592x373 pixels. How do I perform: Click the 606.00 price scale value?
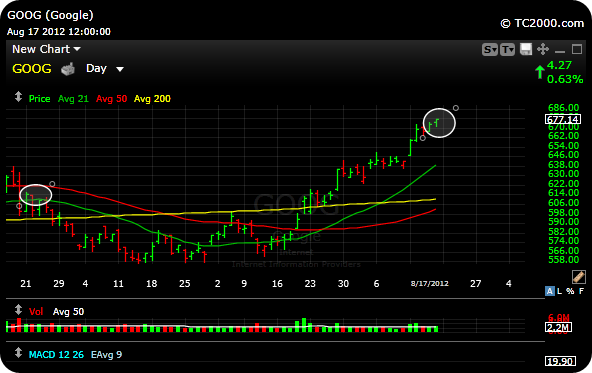563,203
